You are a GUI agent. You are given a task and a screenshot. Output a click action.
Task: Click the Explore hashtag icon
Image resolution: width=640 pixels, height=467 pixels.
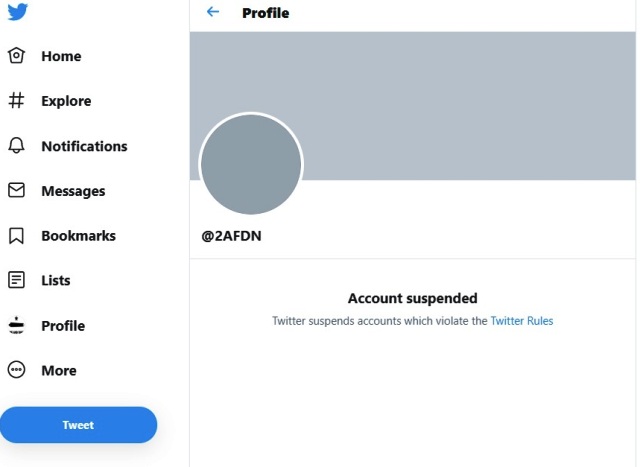[x=16, y=101]
